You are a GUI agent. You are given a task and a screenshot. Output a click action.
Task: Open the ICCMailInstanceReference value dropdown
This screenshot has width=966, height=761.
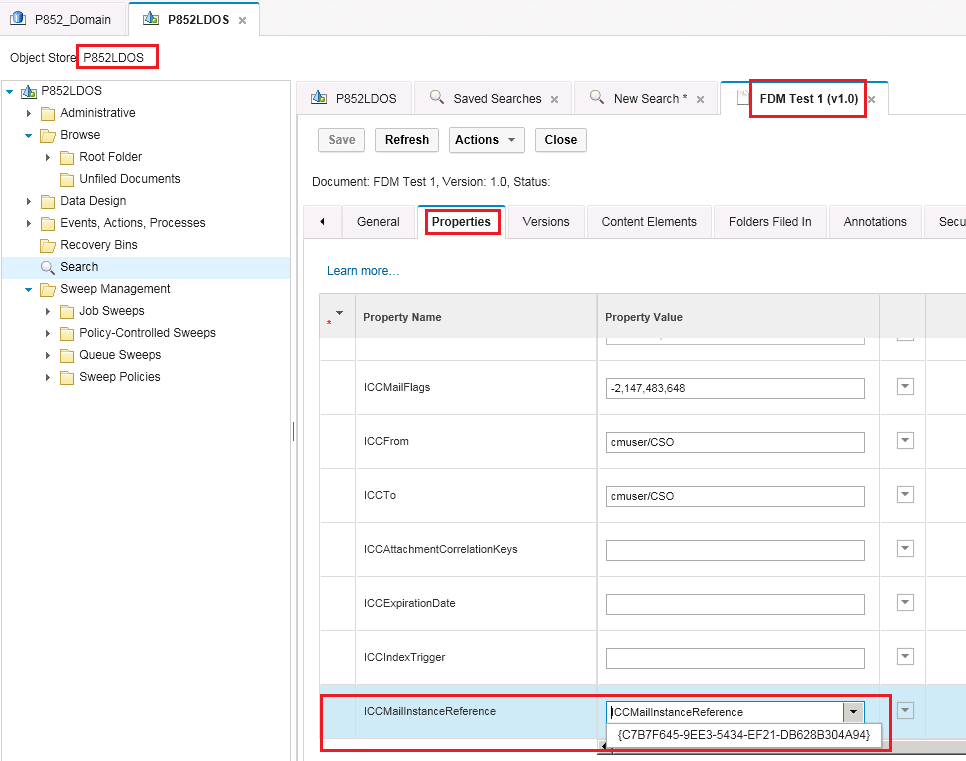[x=853, y=711]
